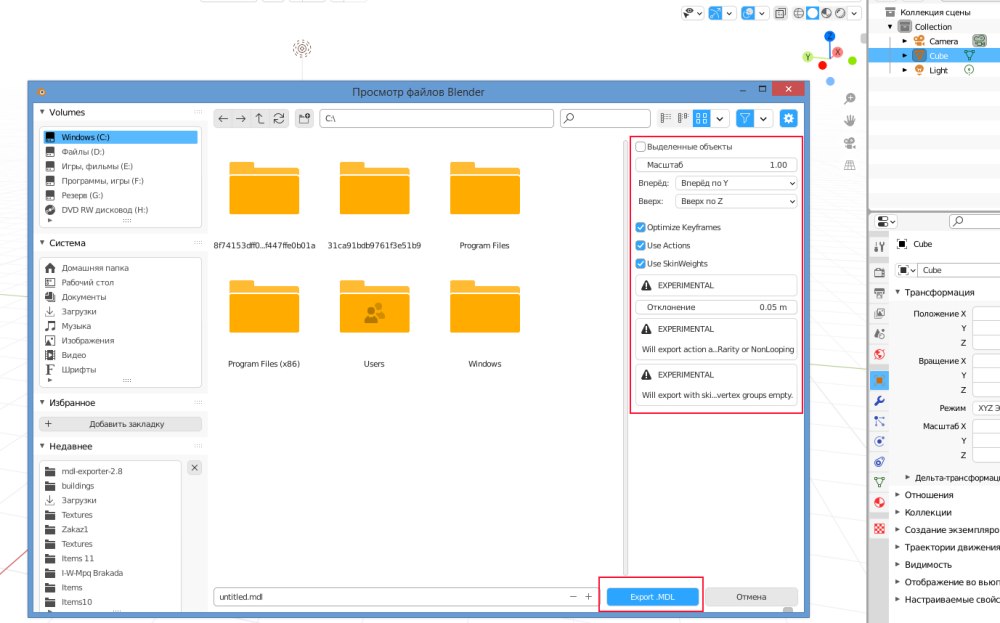This screenshot has height=623, width=1000.
Task: Refresh the file list
Action: click(279, 119)
